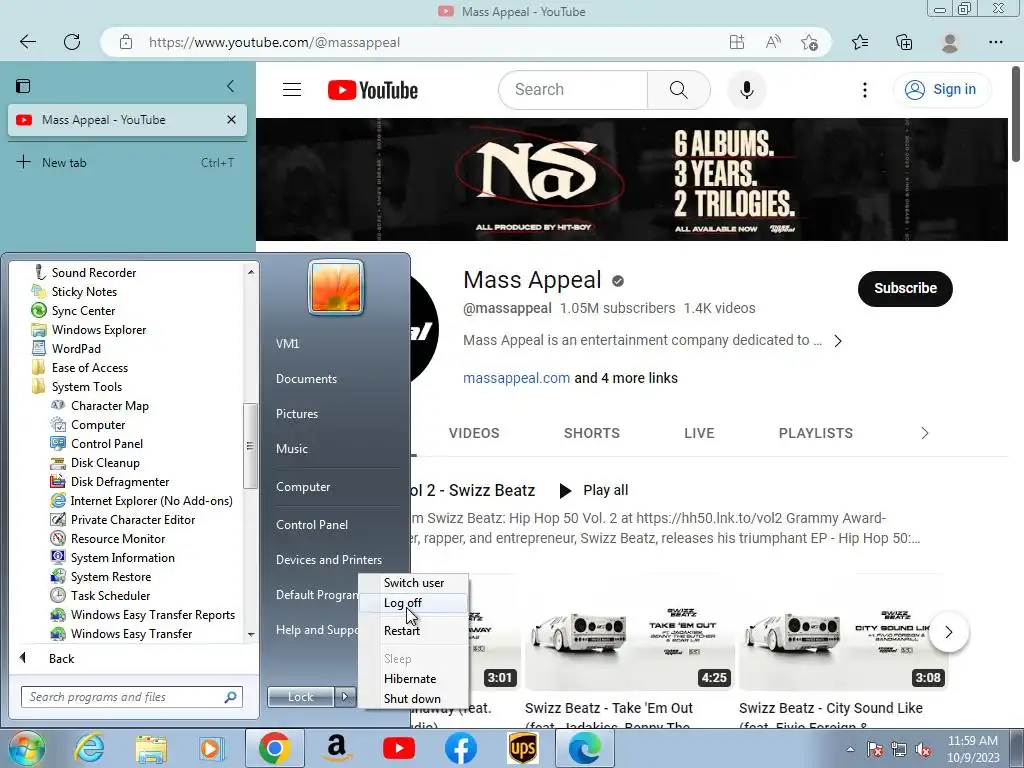Image resolution: width=1024 pixels, height=768 pixels.
Task: Play all Swizz Beatz videos
Action: pyautogui.click(x=594, y=490)
